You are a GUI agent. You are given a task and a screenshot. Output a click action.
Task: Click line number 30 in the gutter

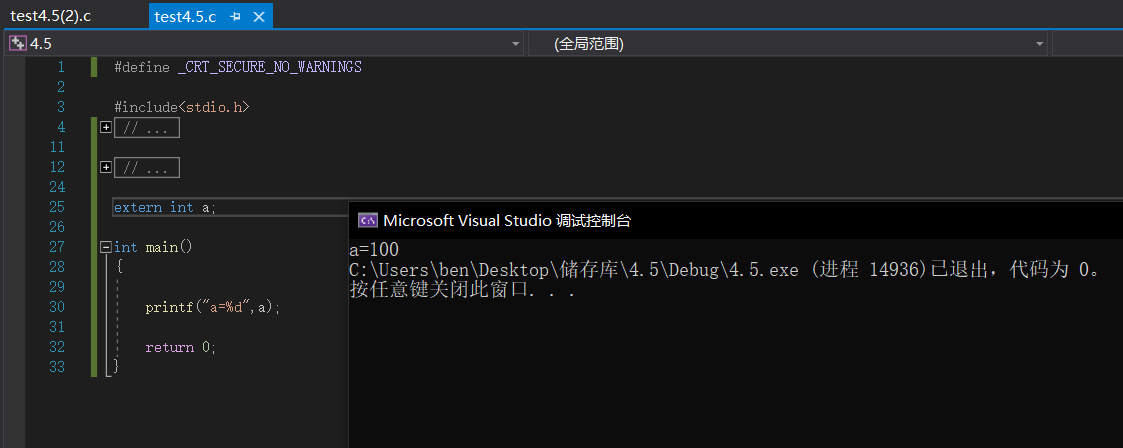(x=56, y=307)
